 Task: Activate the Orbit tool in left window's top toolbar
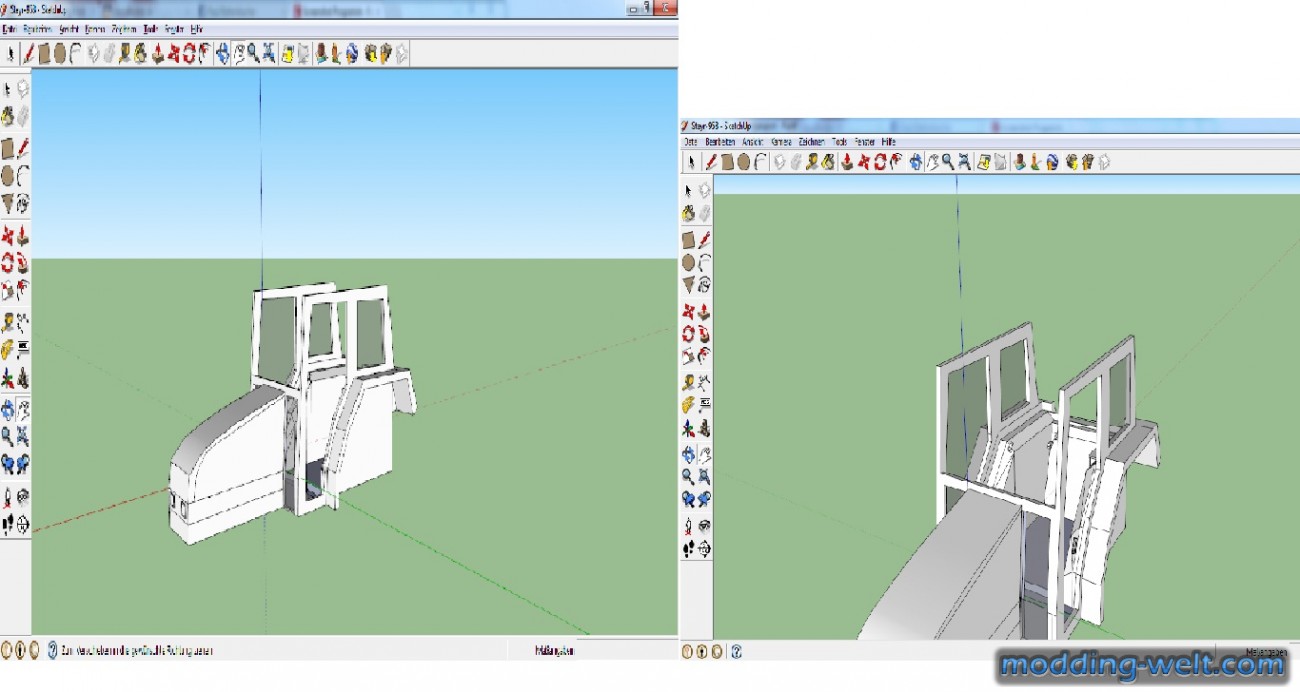[x=223, y=53]
